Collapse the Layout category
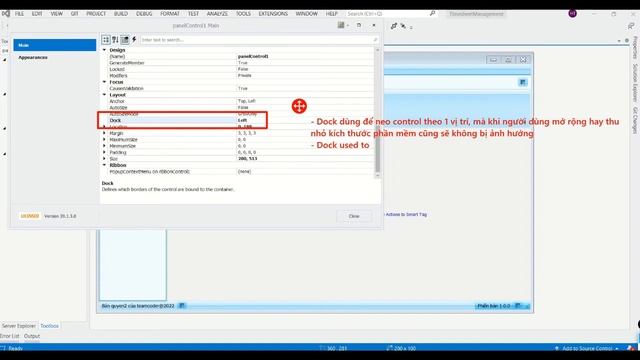This screenshot has height=360, width=640. point(104,94)
